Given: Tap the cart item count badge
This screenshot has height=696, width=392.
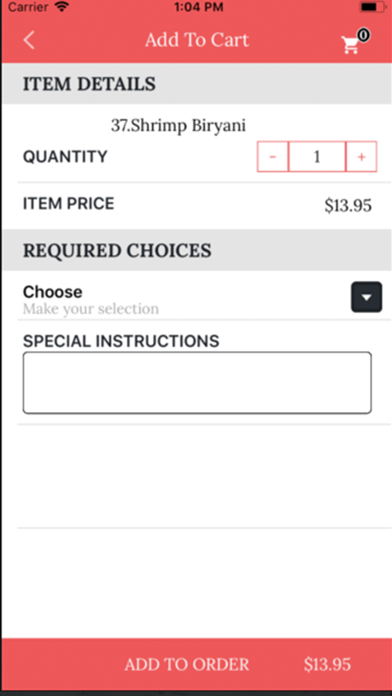Looking at the screenshot, I should click(x=363, y=35).
